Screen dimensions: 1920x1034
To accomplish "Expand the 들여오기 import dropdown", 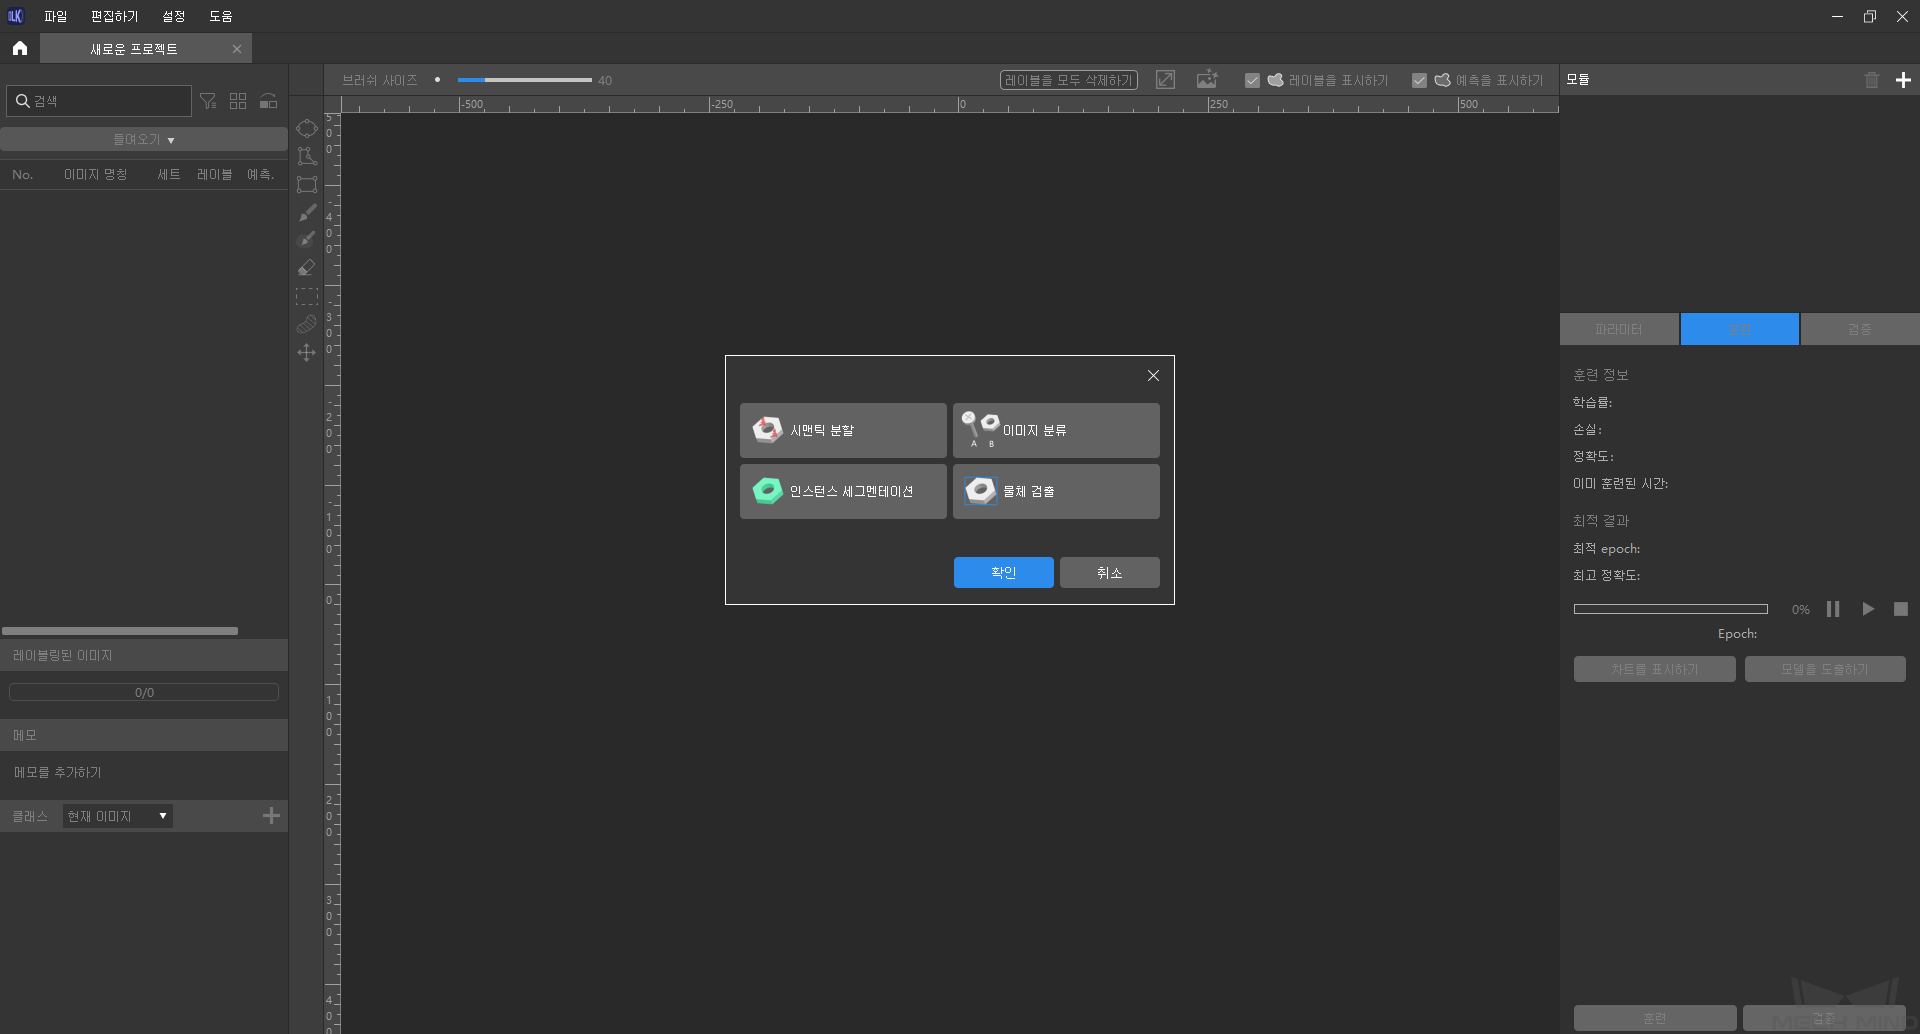I will [144, 139].
